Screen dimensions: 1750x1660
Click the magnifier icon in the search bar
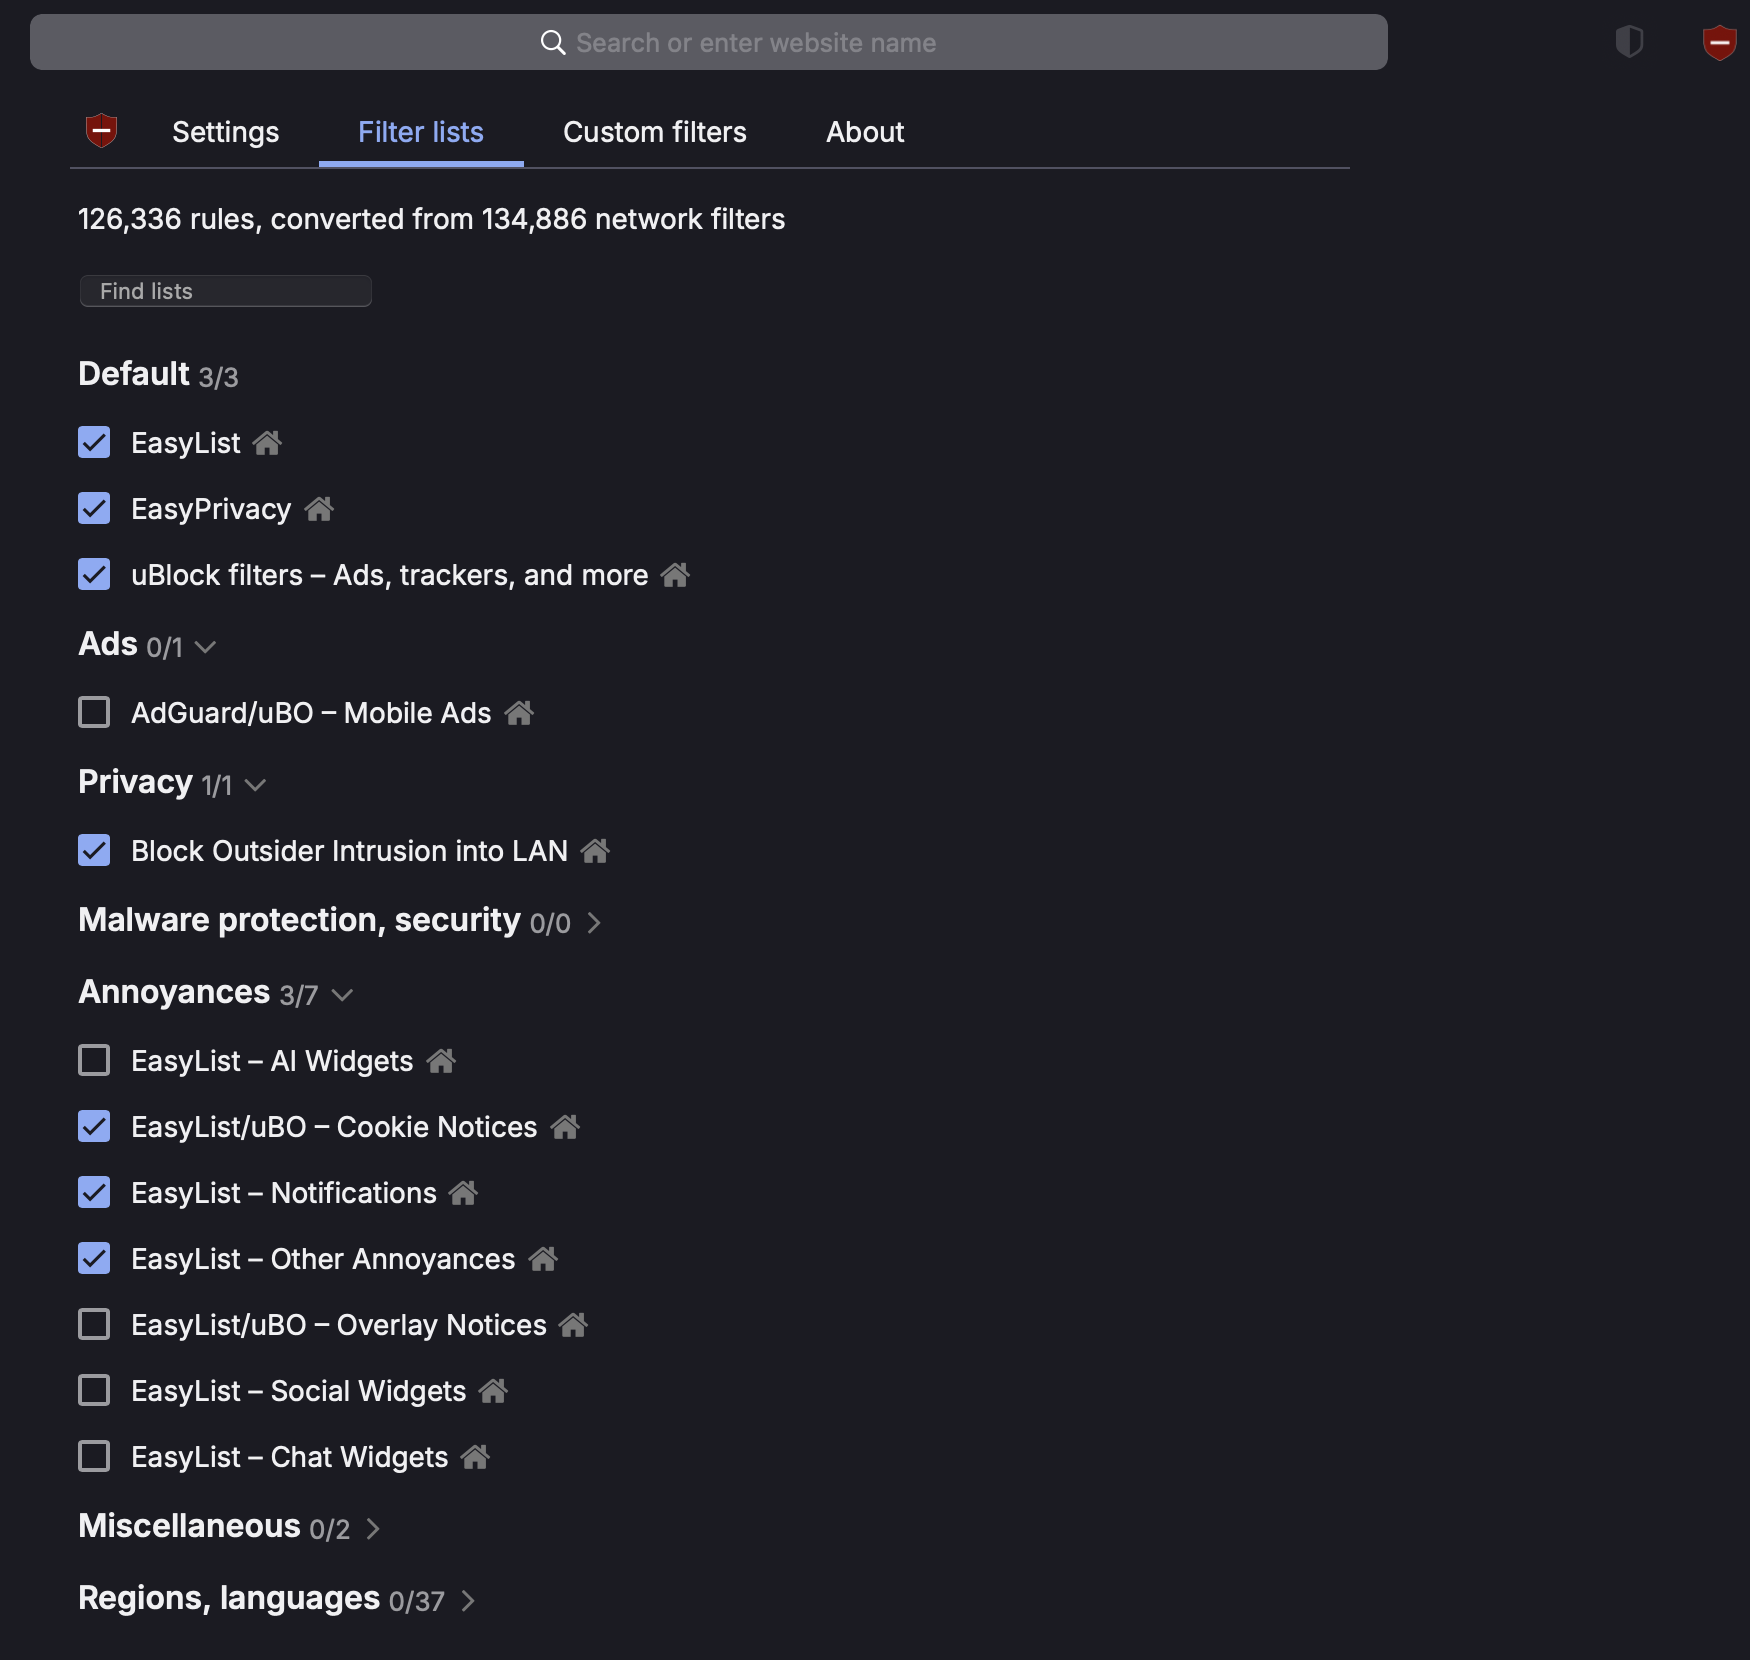click(554, 42)
